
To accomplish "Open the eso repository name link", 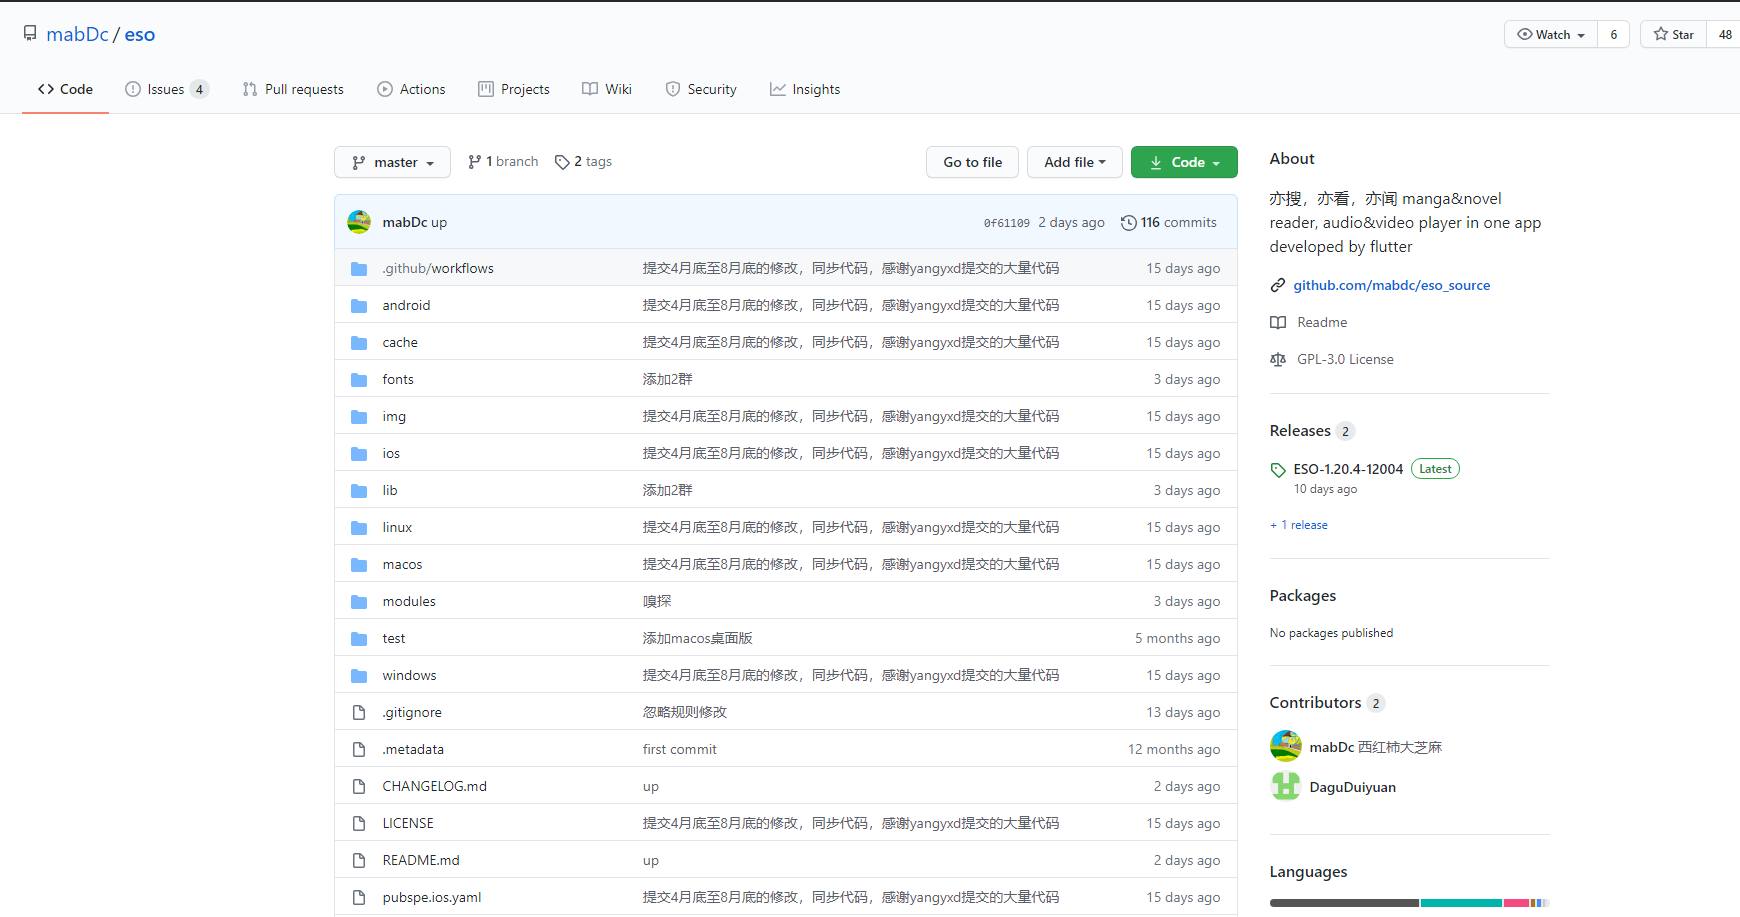I will [140, 34].
